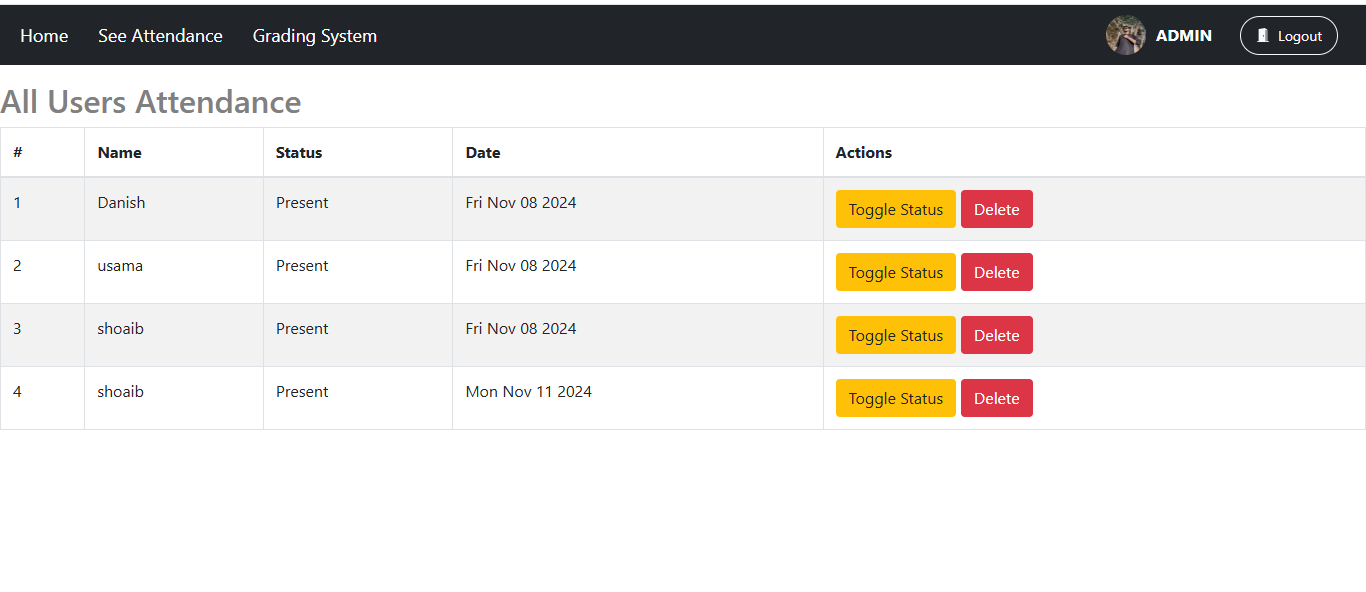Open the Home navigation link

[44, 36]
